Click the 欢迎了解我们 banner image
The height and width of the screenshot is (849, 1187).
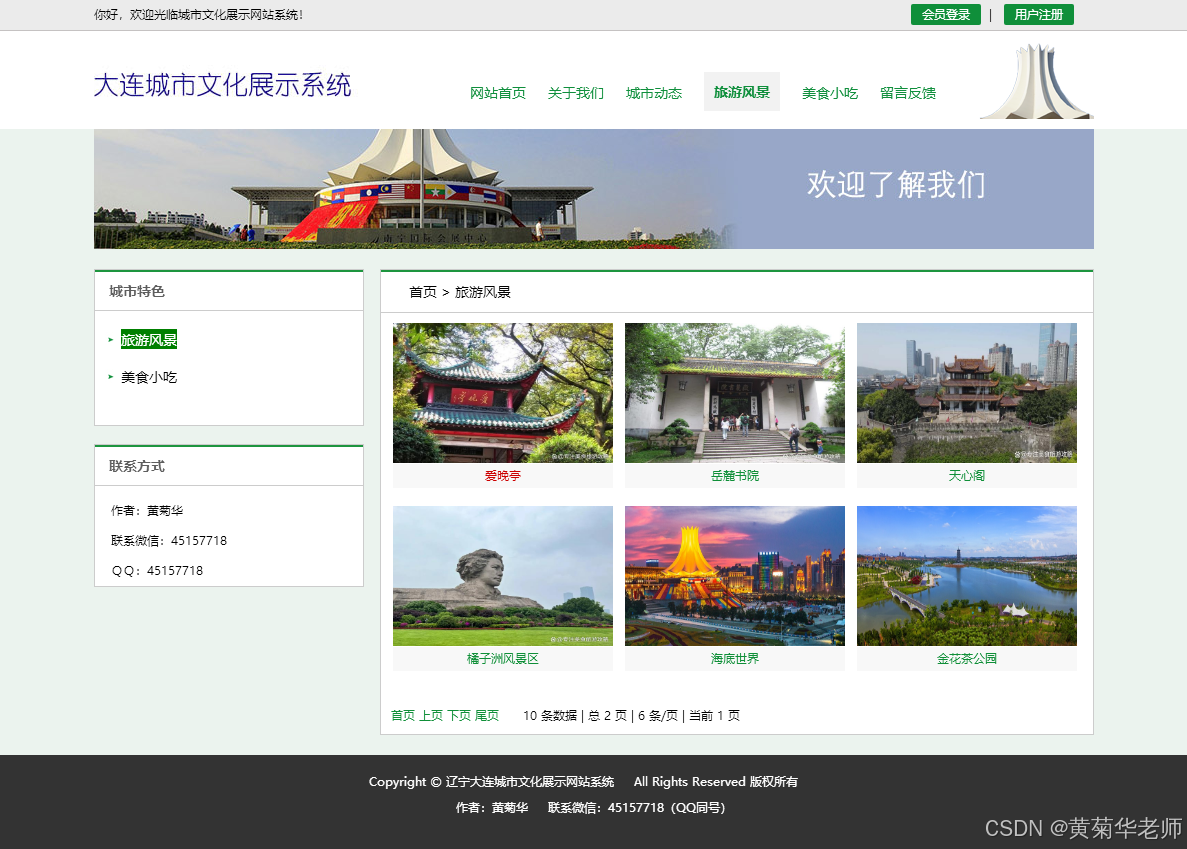pos(594,189)
